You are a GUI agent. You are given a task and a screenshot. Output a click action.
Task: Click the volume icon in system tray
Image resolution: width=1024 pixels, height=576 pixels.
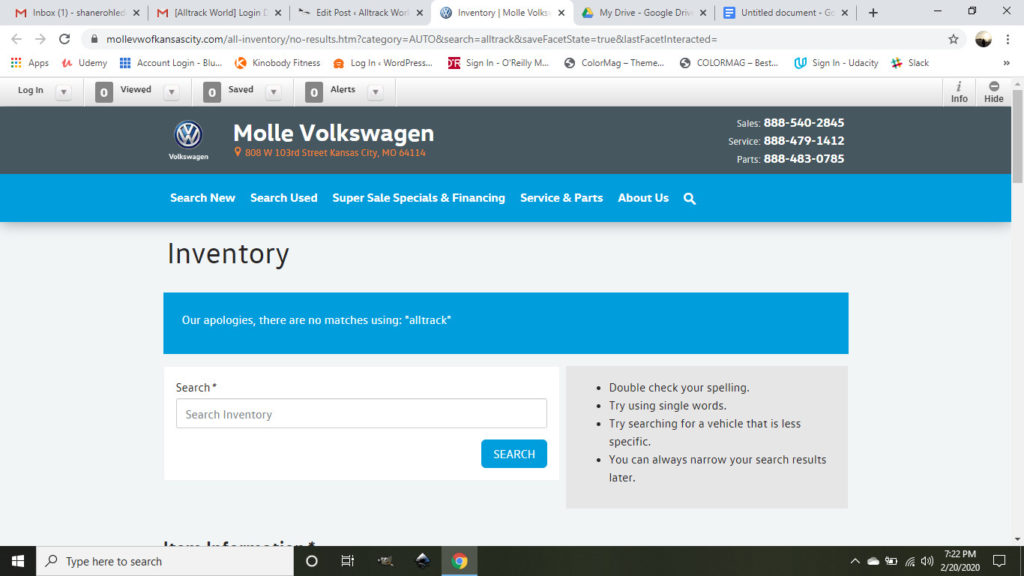click(927, 561)
